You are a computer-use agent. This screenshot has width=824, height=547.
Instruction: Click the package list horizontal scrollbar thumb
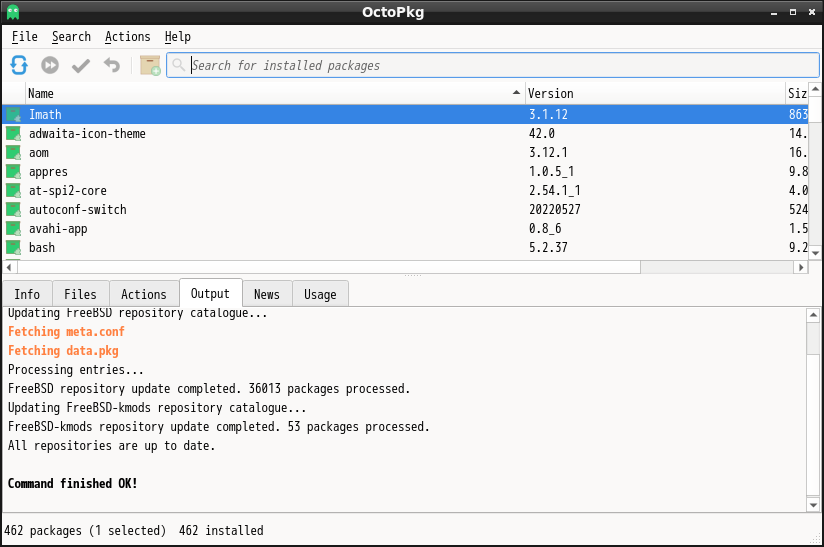pyautogui.click(x=329, y=267)
